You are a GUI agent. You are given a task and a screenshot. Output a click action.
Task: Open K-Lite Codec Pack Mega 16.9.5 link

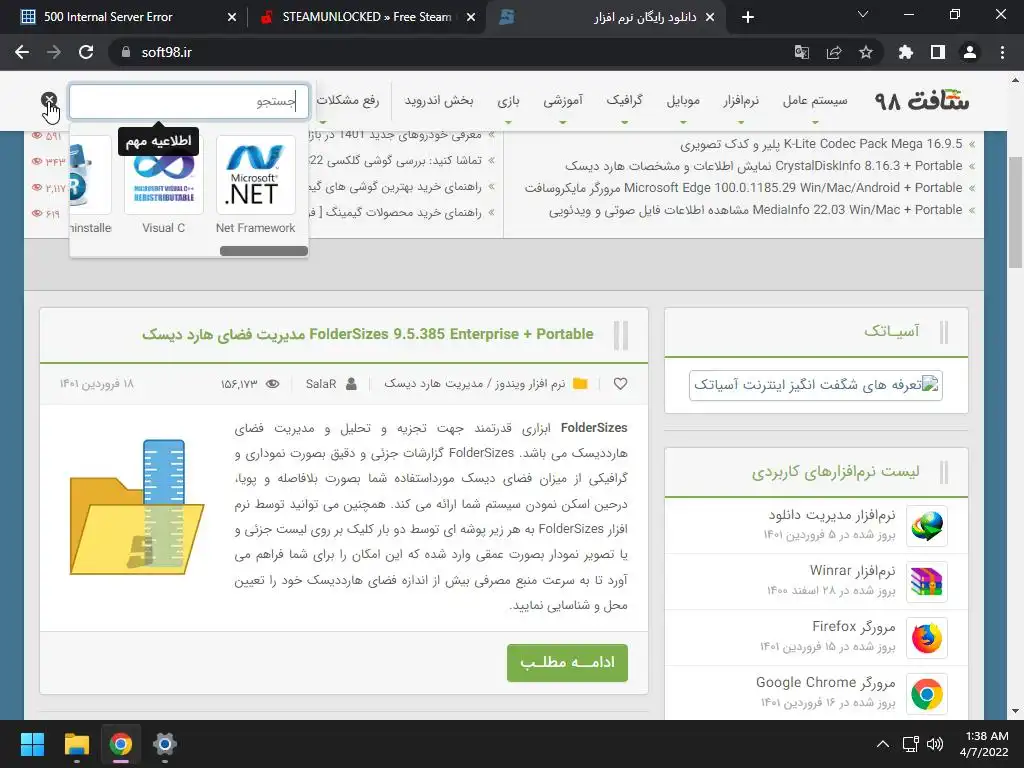pos(821,144)
